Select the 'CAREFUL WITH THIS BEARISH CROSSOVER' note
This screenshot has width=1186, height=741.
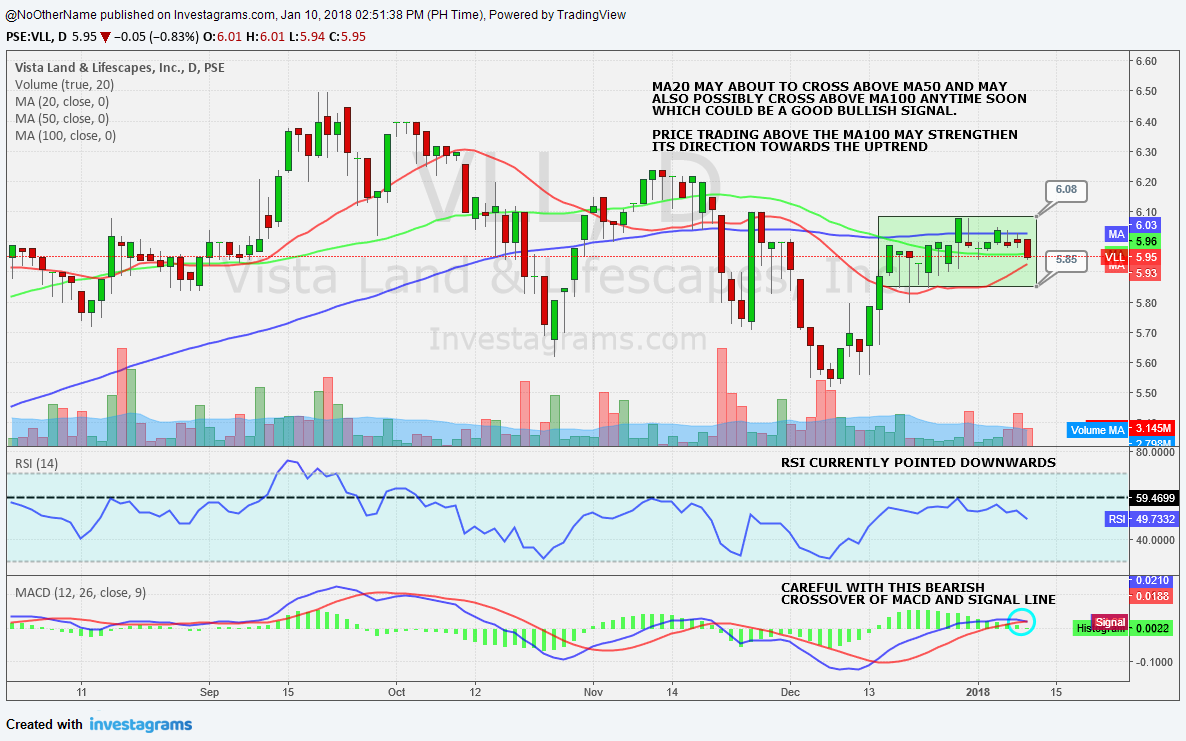pyautogui.click(x=918, y=594)
